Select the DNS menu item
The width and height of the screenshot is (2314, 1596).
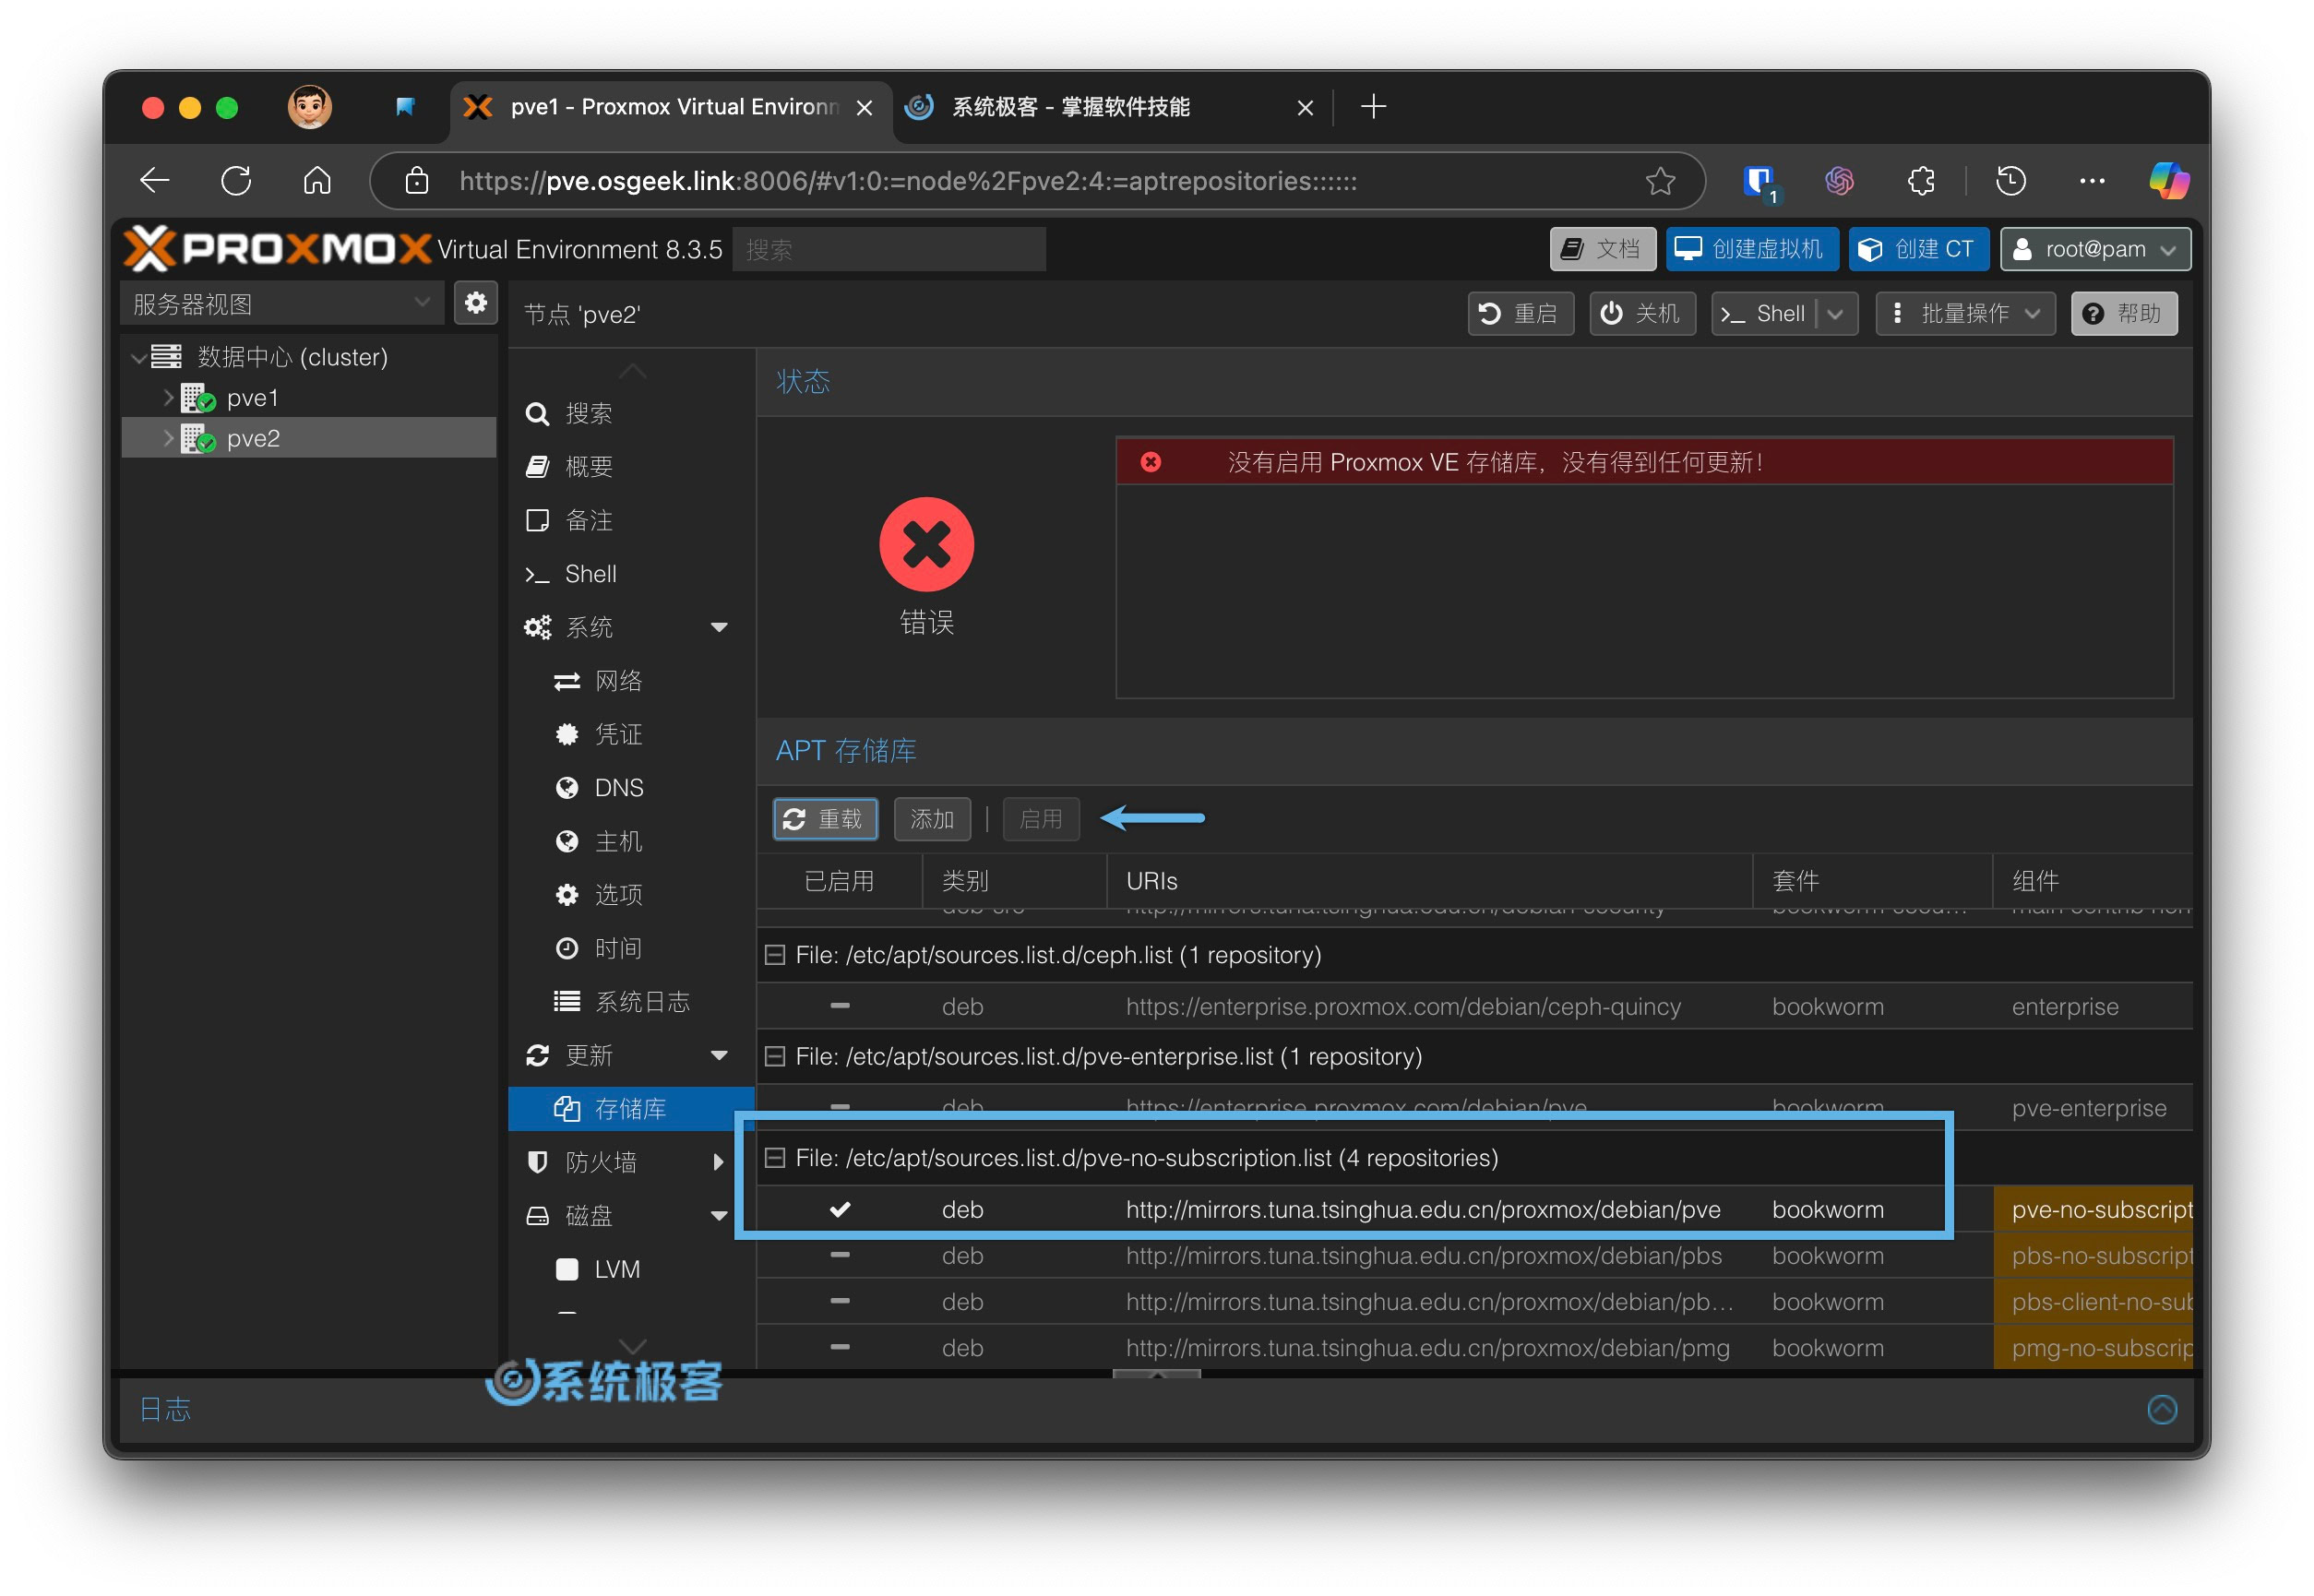[618, 788]
